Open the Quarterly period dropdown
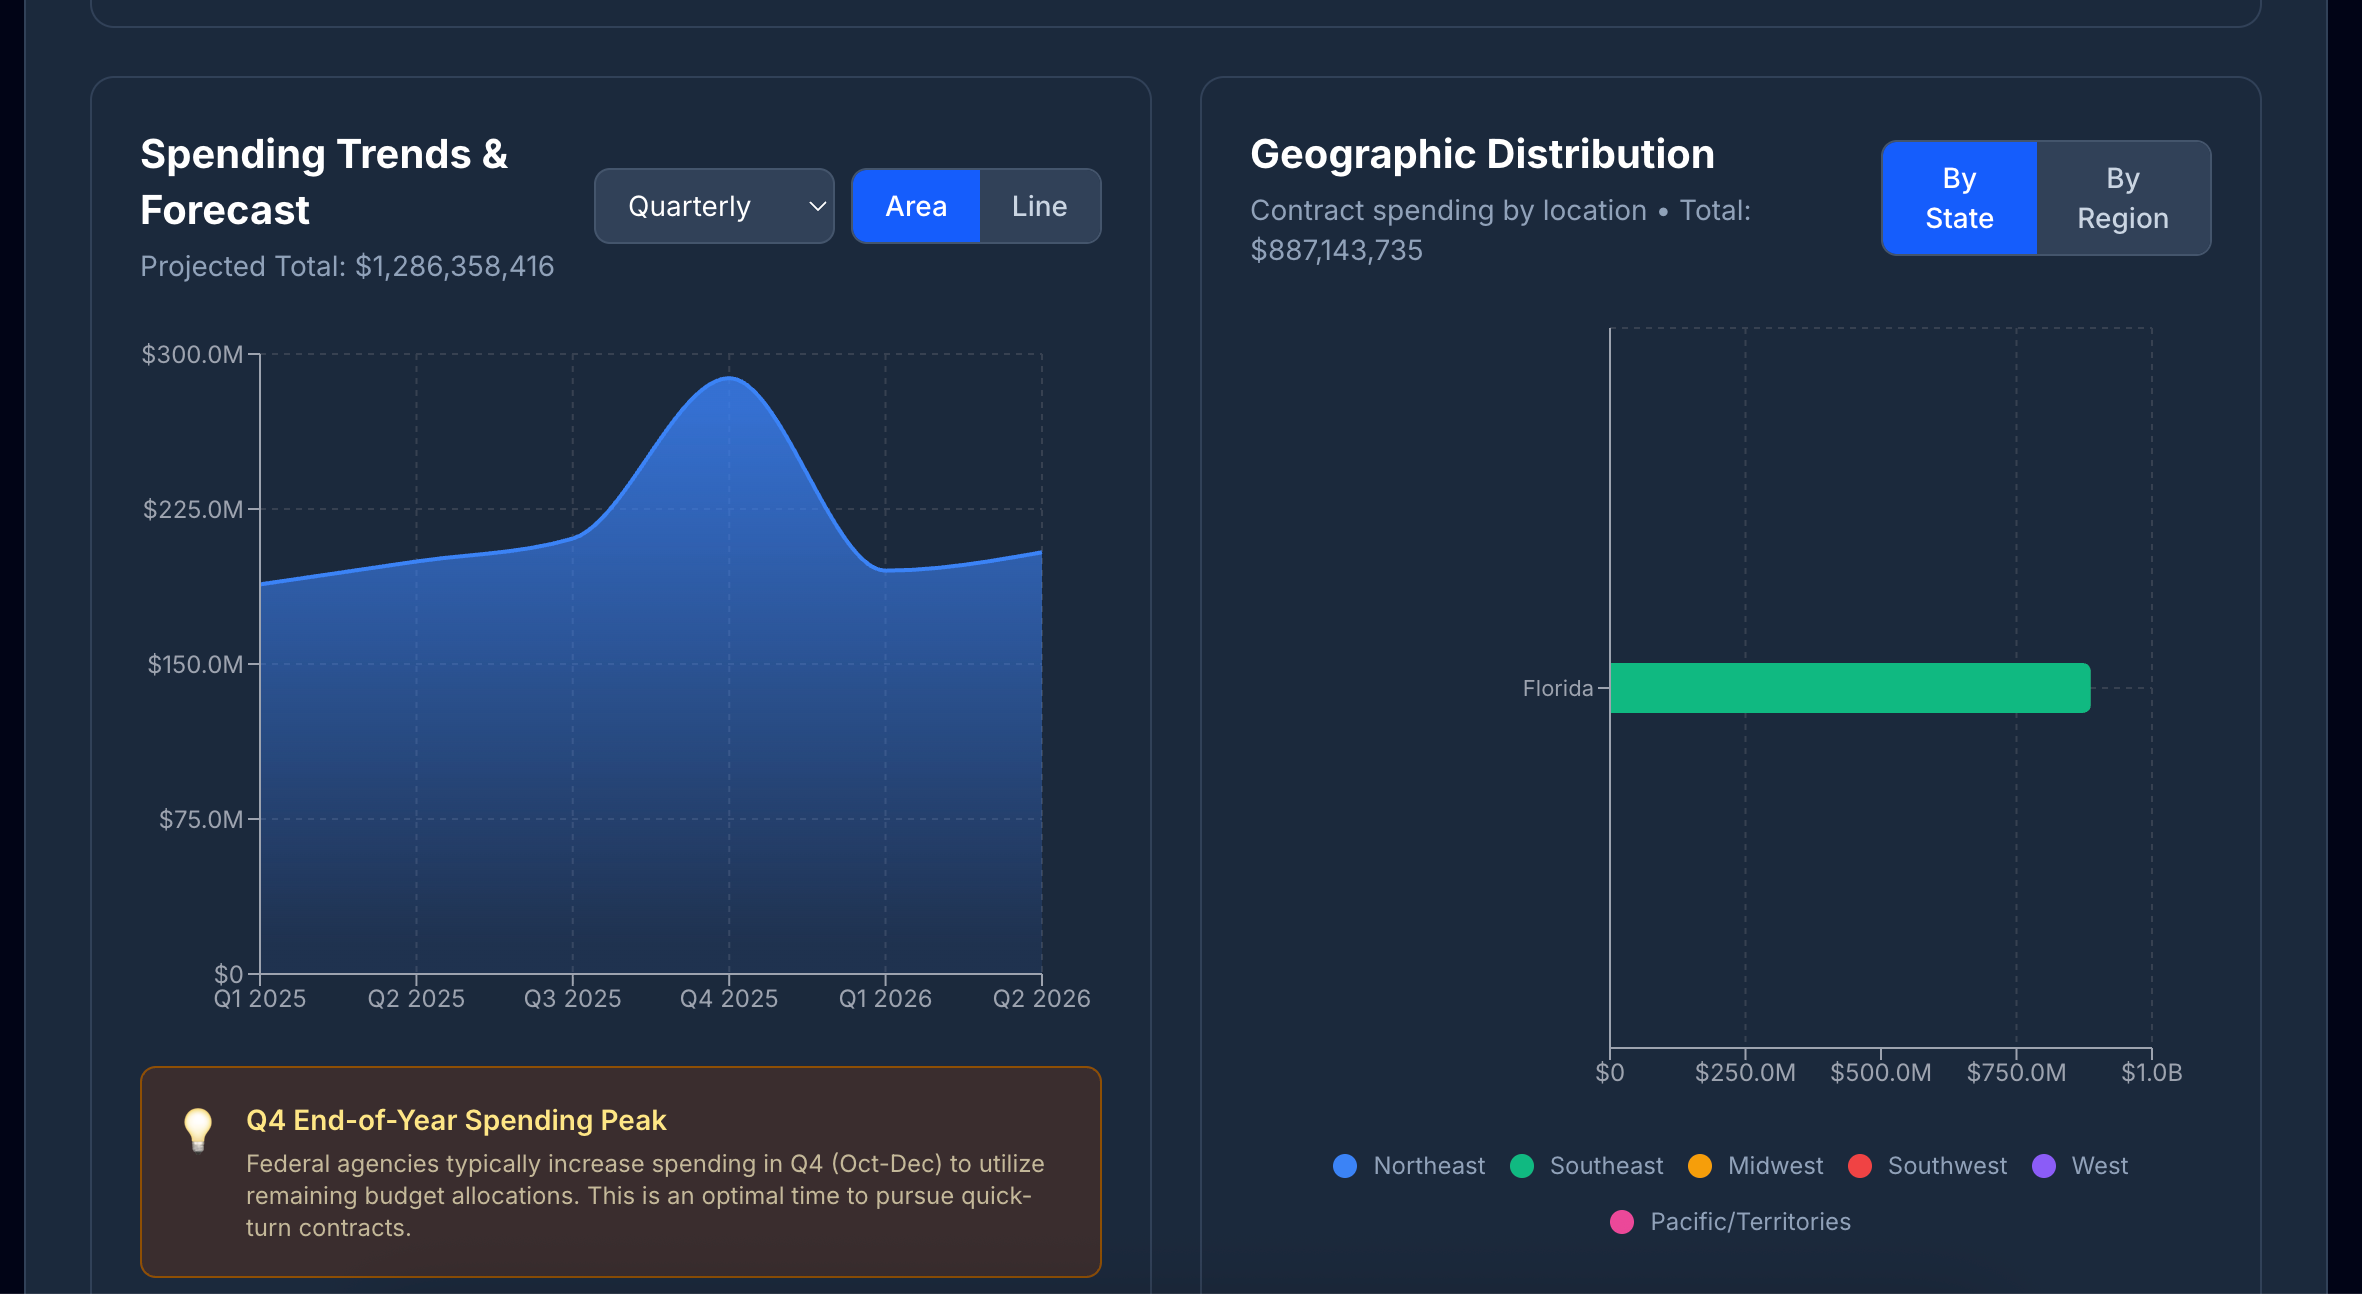Viewport: 2362px width, 1294px height. coord(712,206)
